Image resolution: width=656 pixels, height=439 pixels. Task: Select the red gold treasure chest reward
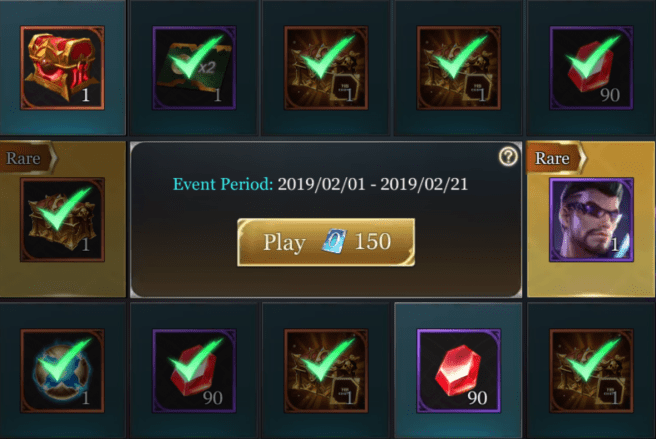[x=62, y=68]
